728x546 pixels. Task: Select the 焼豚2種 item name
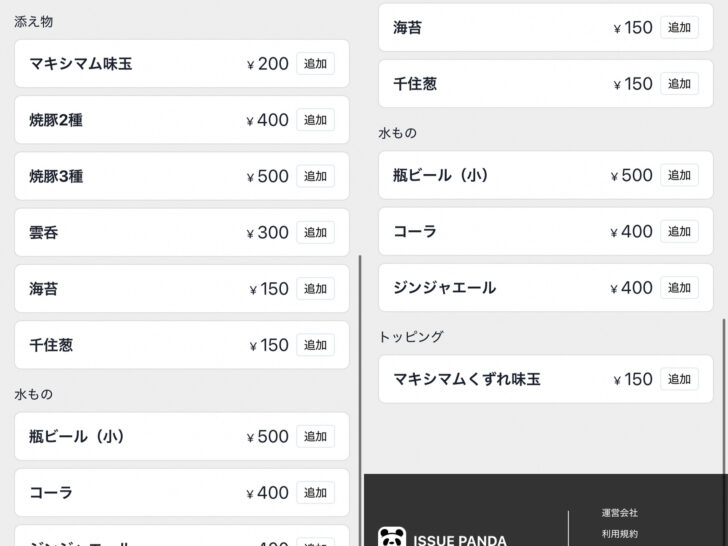coord(56,120)
